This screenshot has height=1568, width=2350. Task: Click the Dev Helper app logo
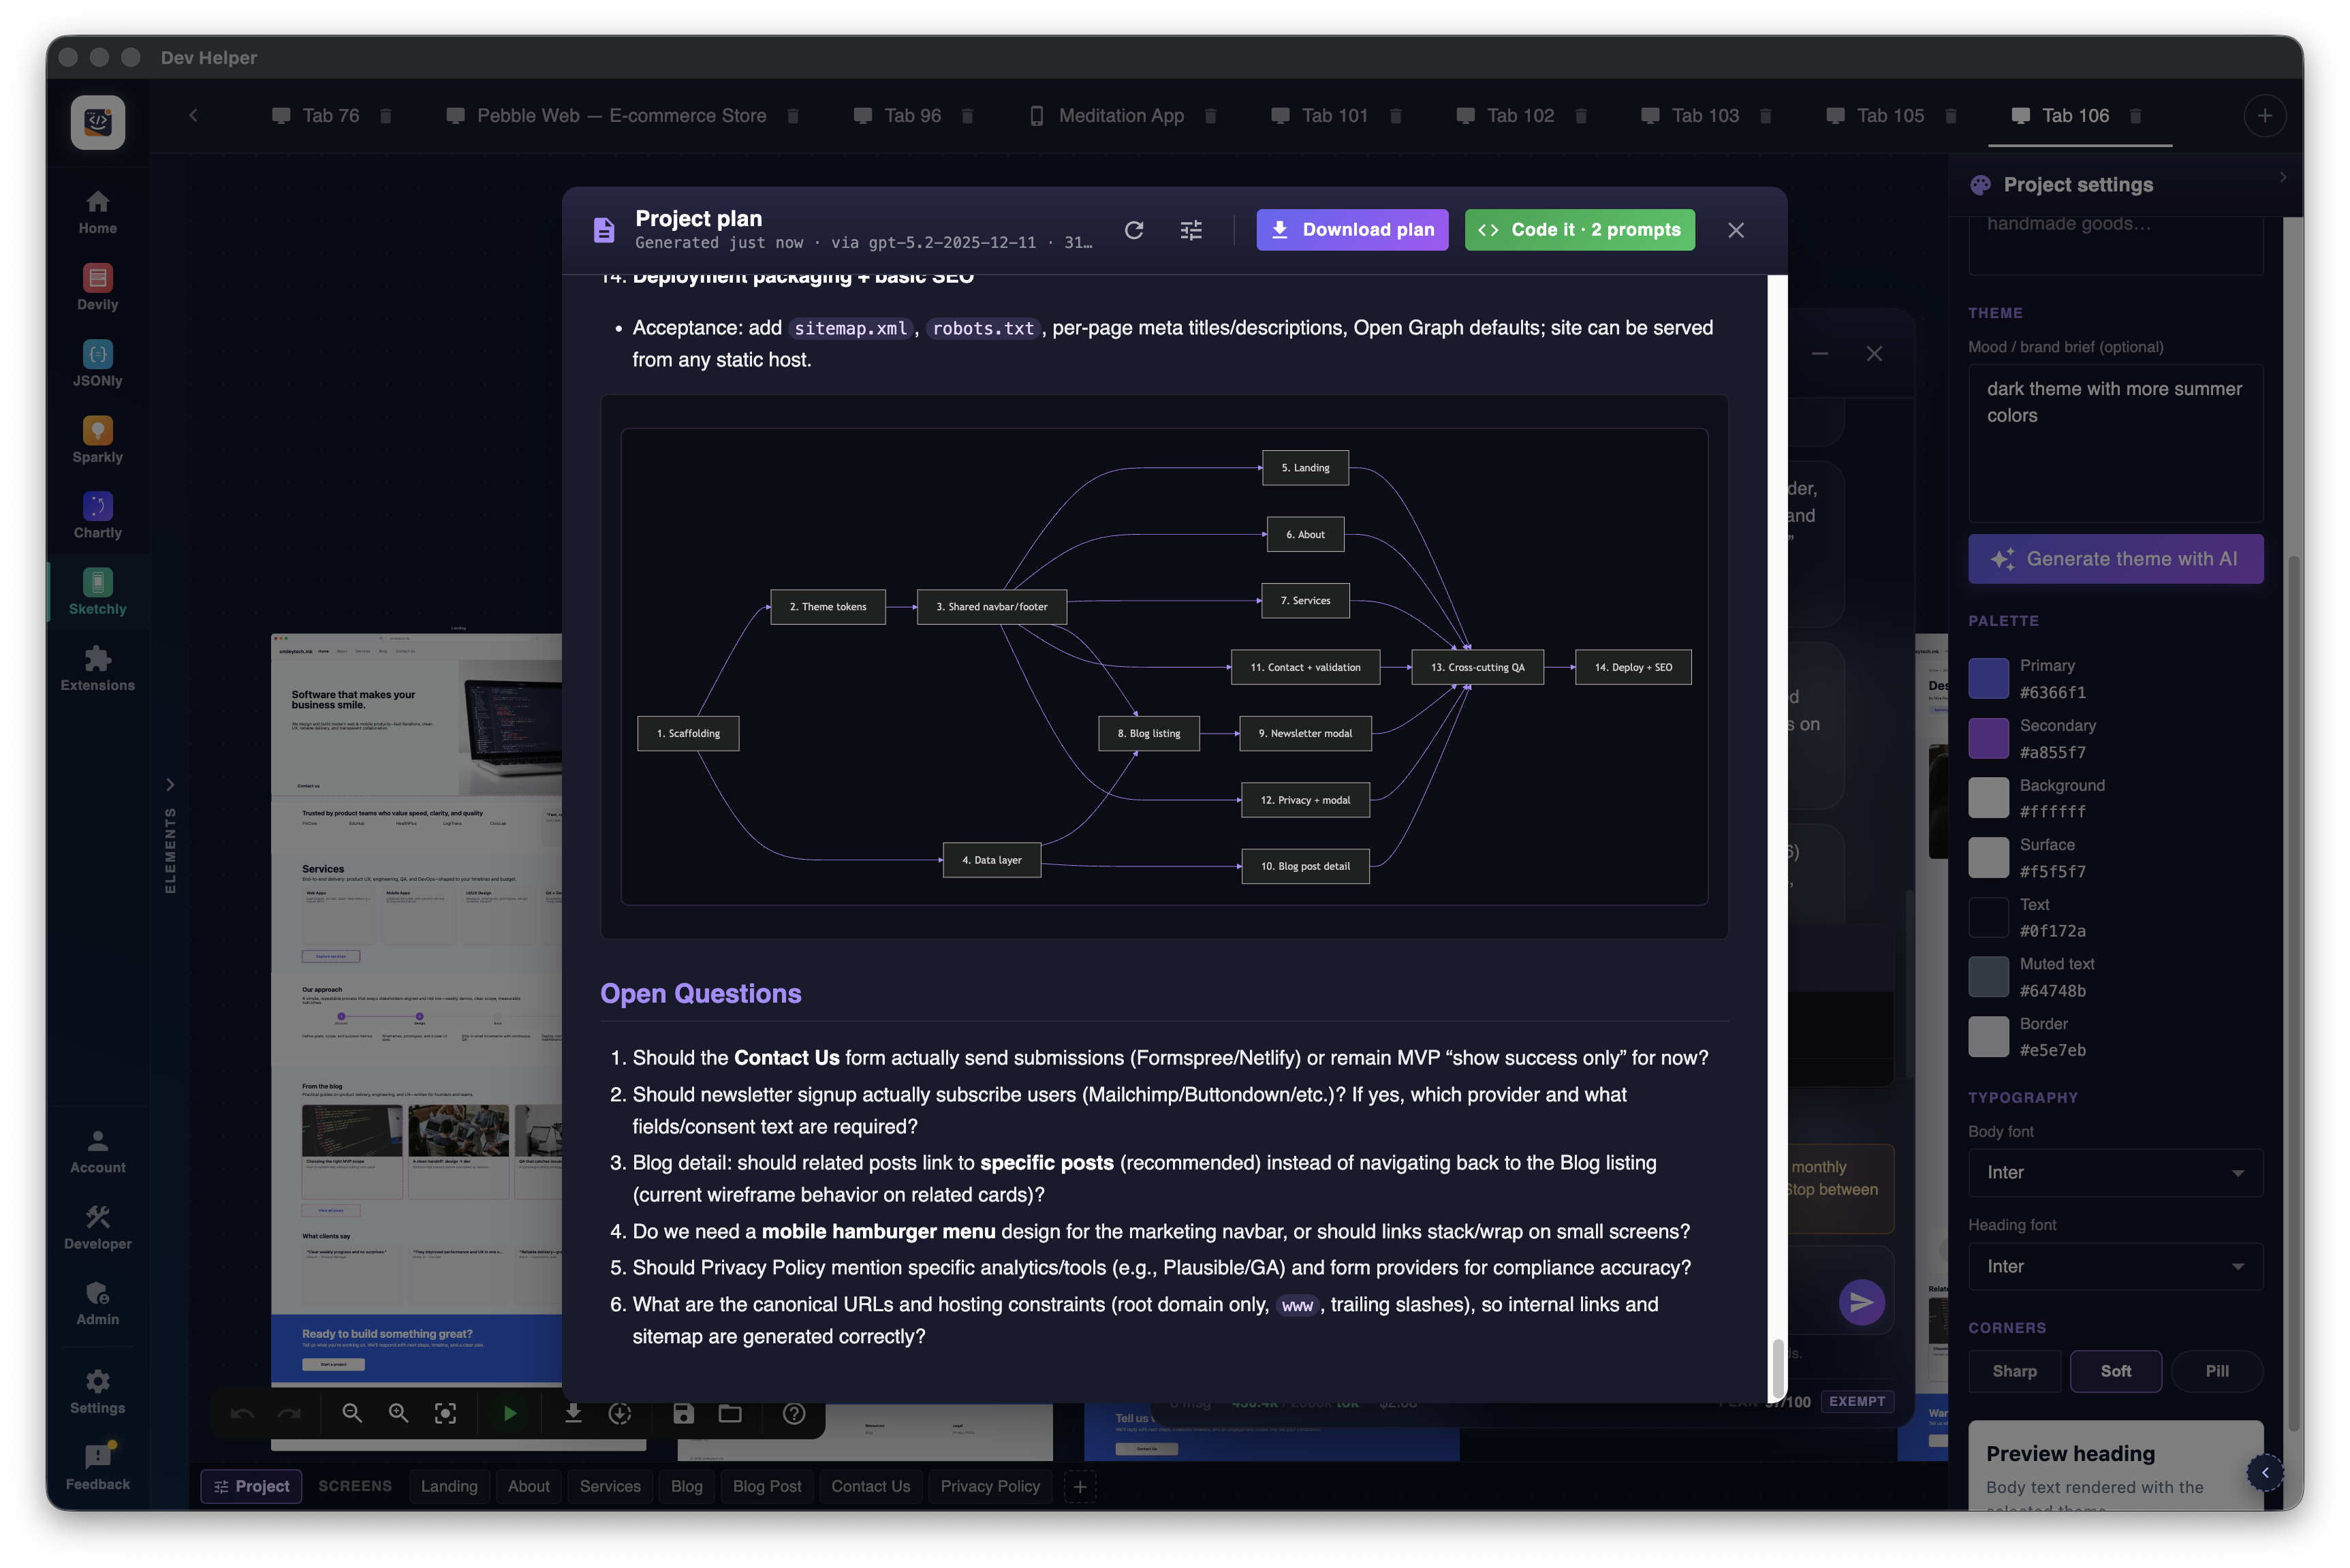click(97, 122)
